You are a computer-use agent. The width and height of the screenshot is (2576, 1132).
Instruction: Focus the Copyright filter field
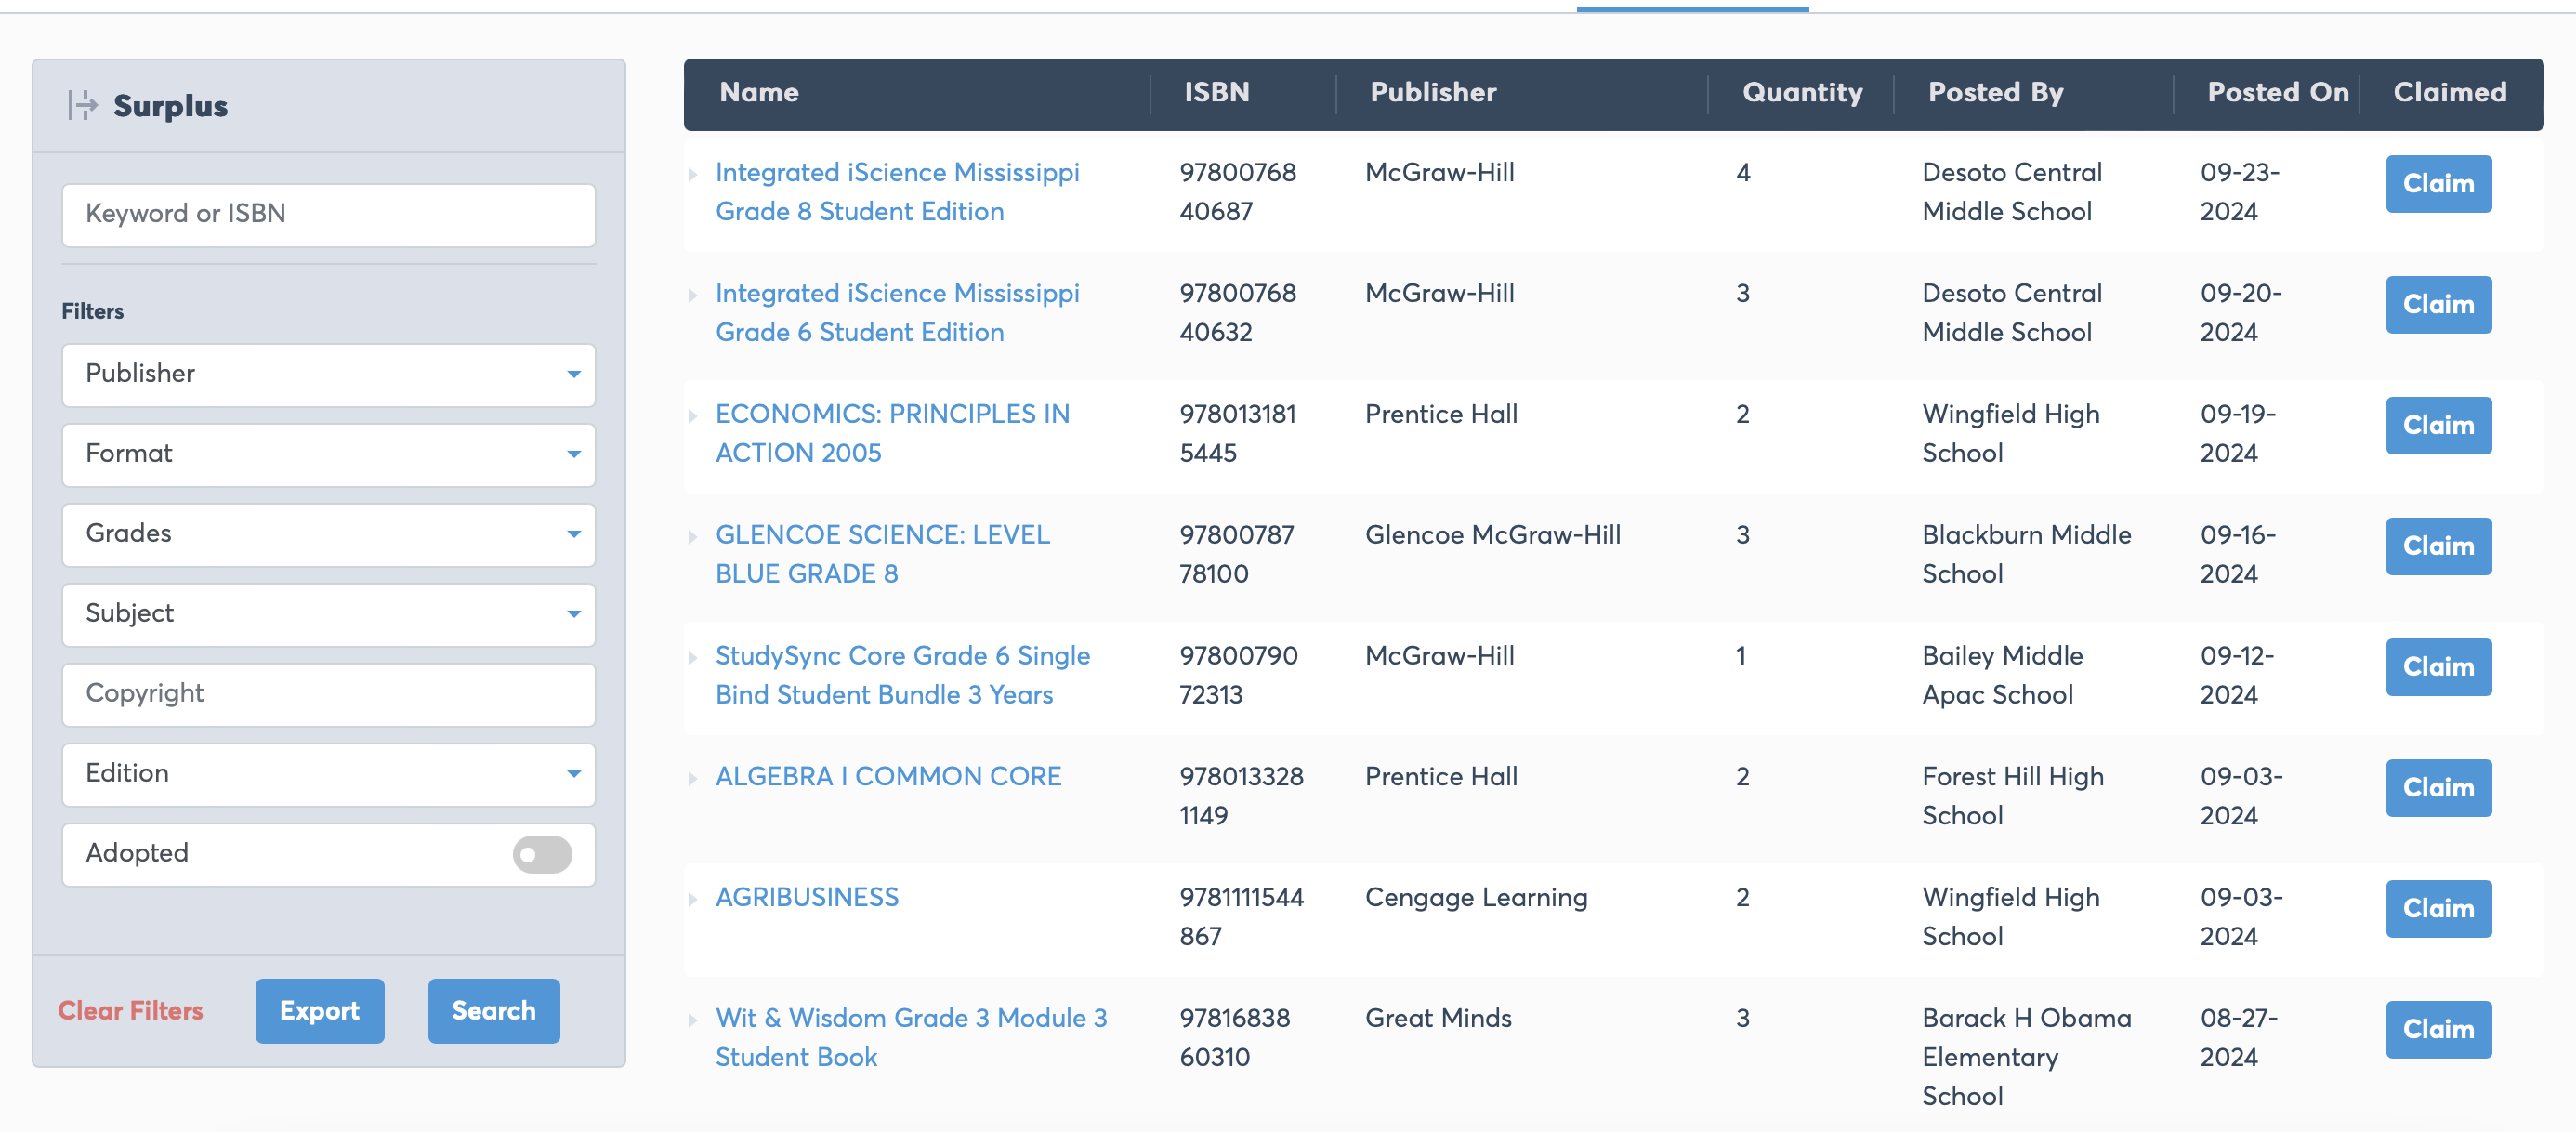coord(329,694)
